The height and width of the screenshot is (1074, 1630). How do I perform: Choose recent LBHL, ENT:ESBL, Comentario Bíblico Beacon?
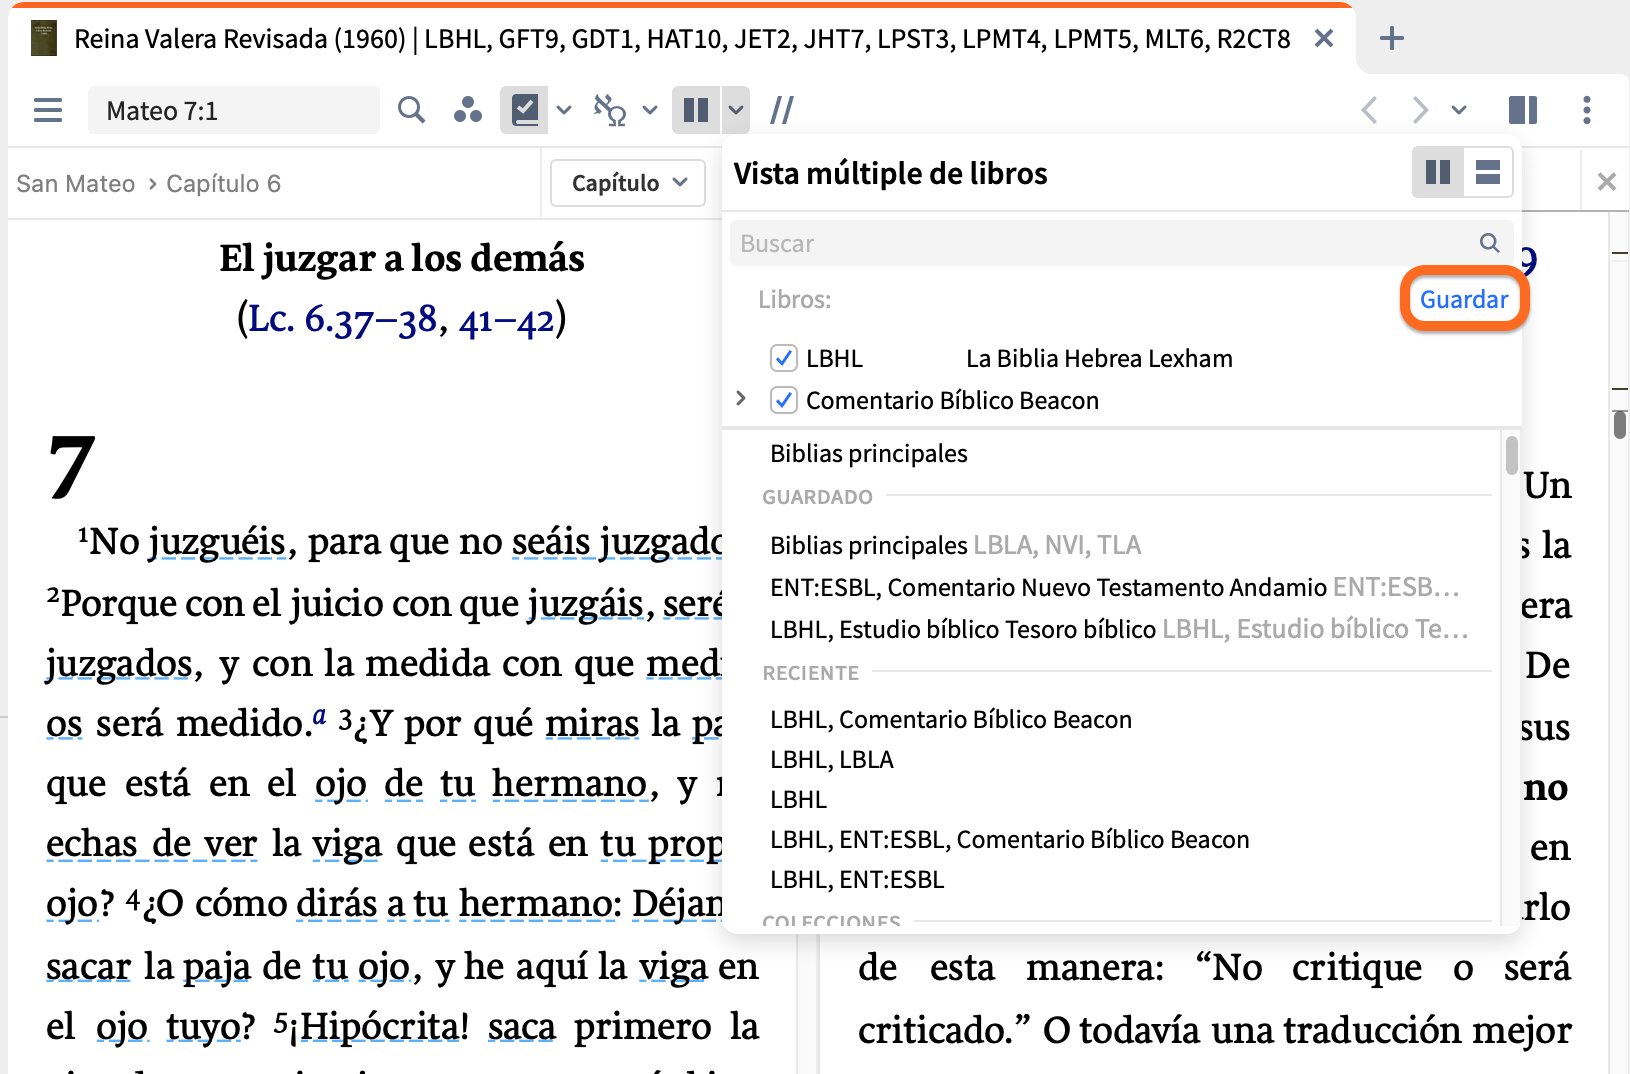pos(1010,839)
